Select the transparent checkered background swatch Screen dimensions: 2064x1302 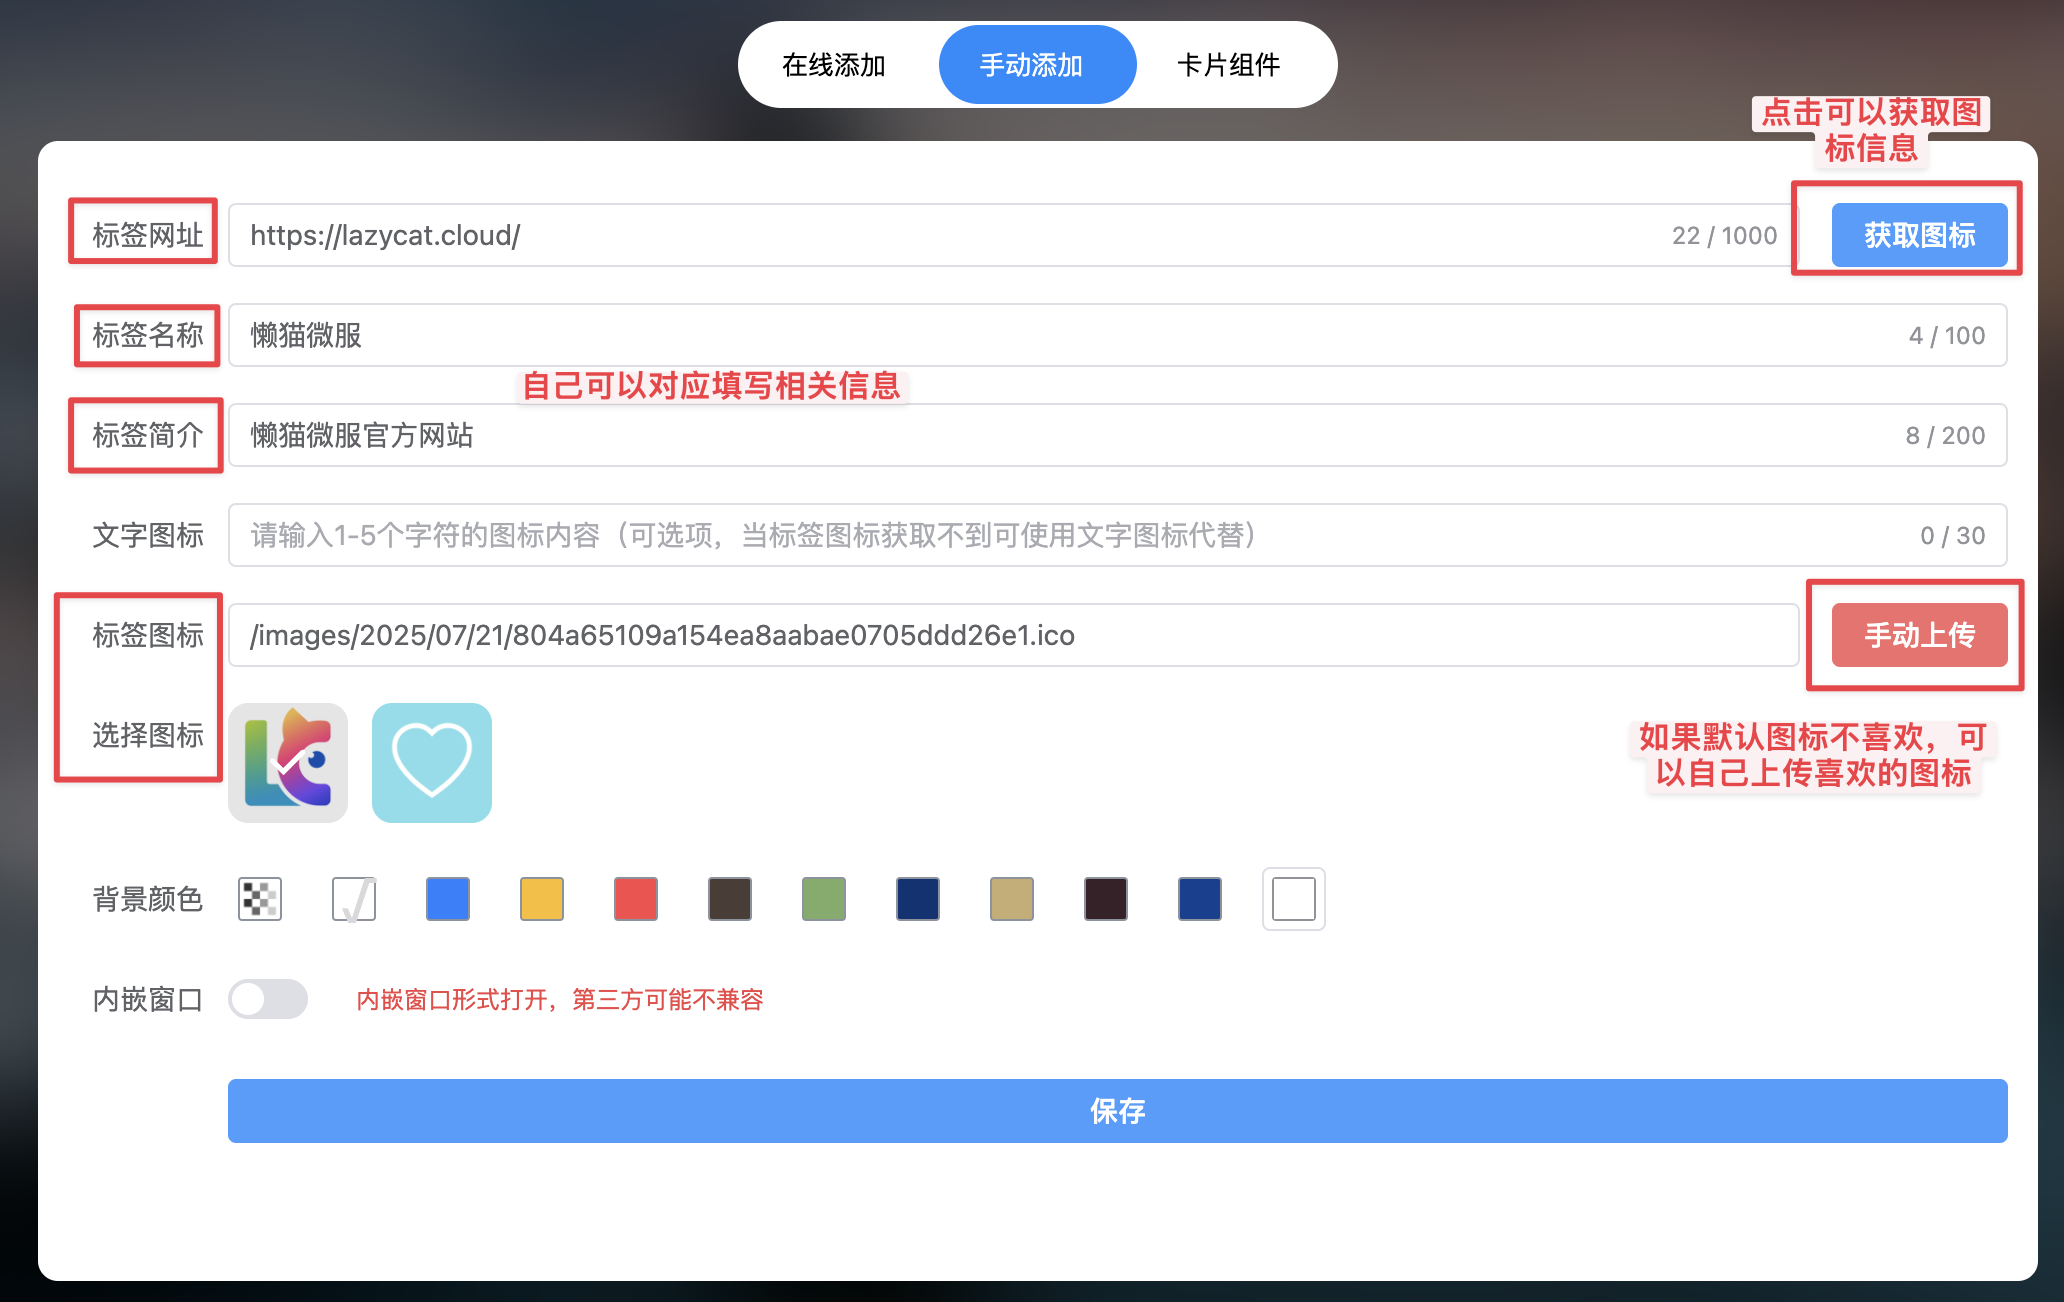pos(260,899)
